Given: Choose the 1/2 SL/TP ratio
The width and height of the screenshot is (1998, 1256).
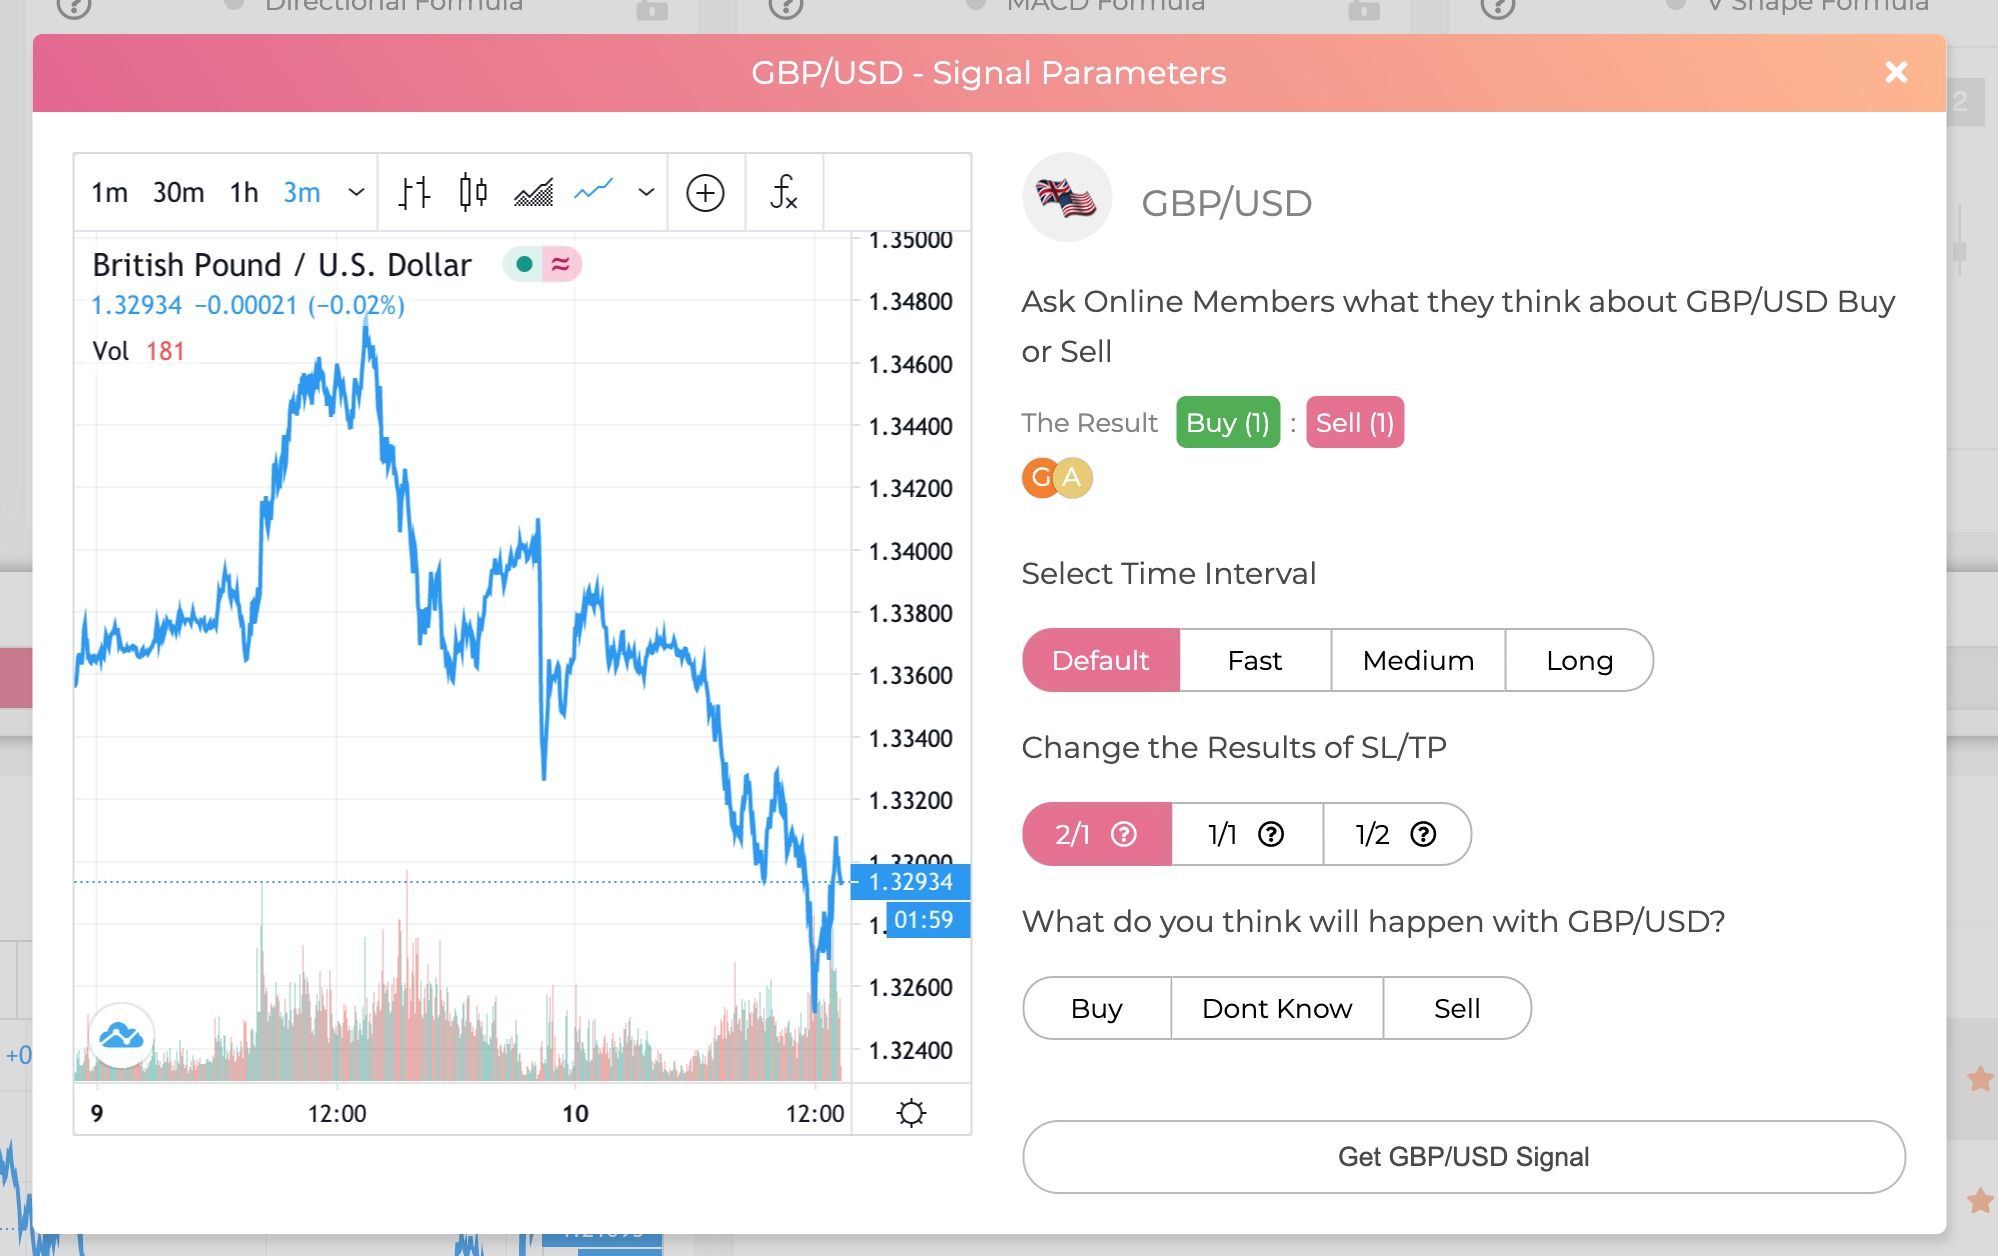Looking at the screenshot, I should [1395, 834].
